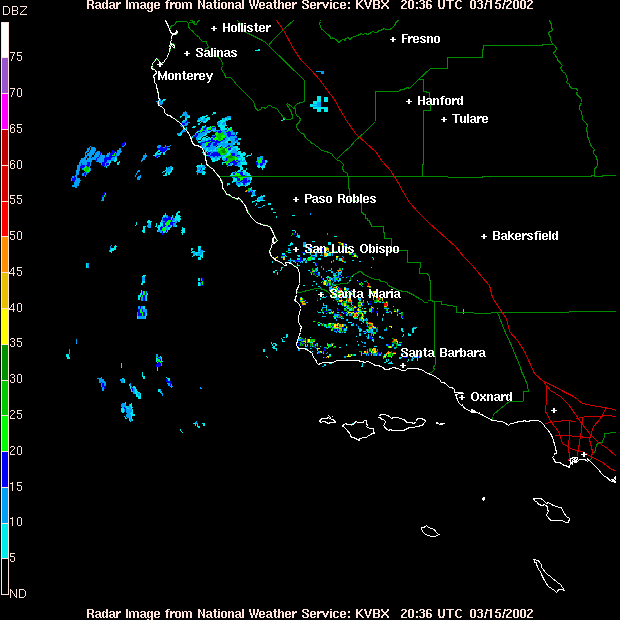Select the plus marker next to Hanford

(x=409, y=101)
